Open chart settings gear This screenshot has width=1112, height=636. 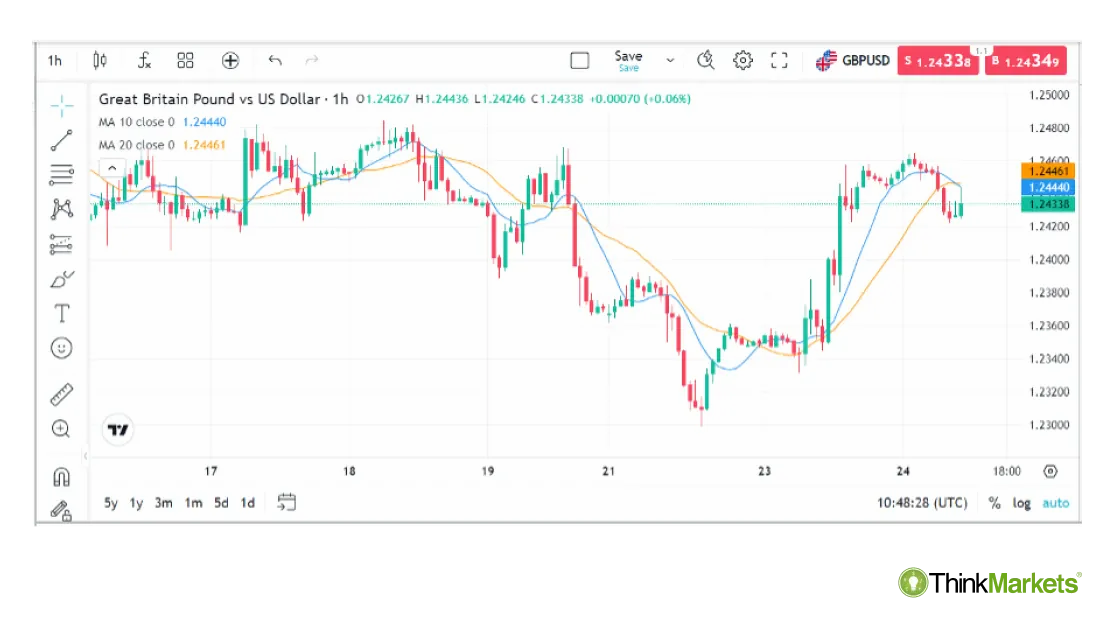click(x=743, y=60)
